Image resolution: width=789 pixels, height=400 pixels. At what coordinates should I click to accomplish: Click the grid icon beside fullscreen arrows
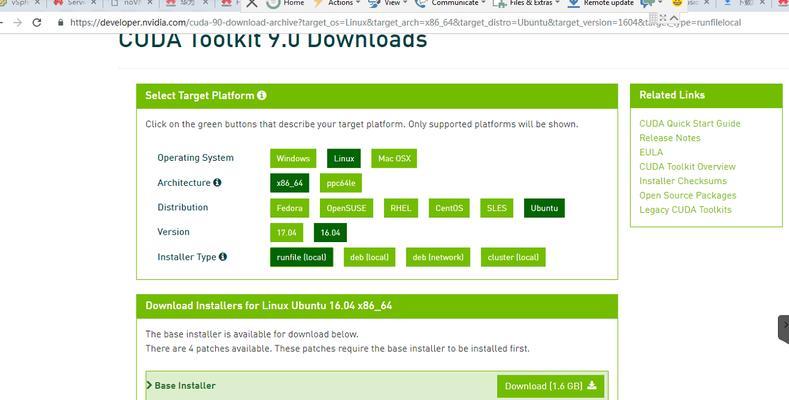[654, 18]
